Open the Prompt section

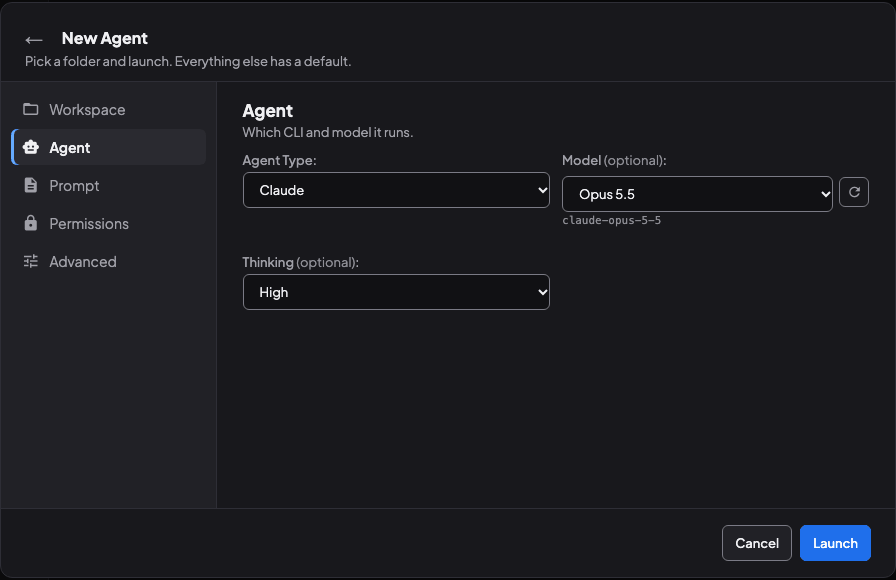[109, 185]
